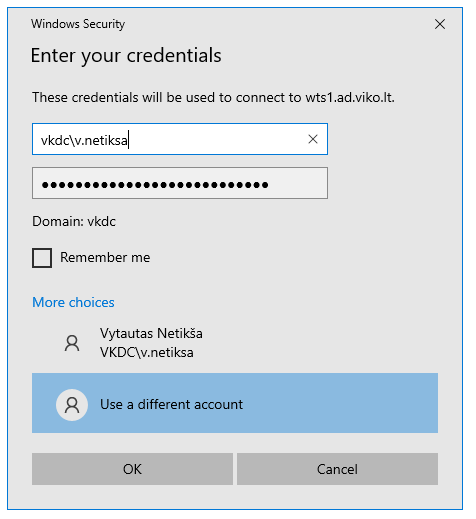Click the person icon beside Vytautas Netikša
The width and height of the screenshot is (476, 519).
tap(72, 343)
